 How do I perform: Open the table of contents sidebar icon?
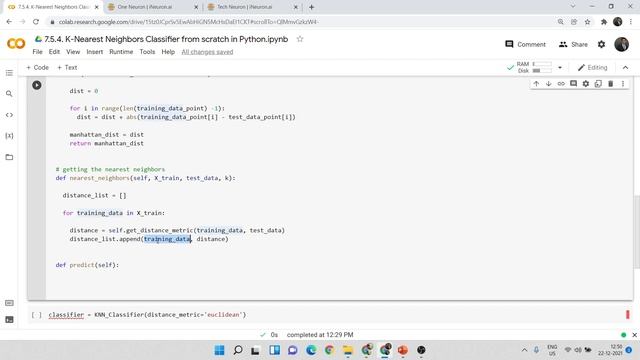point(9,73)
